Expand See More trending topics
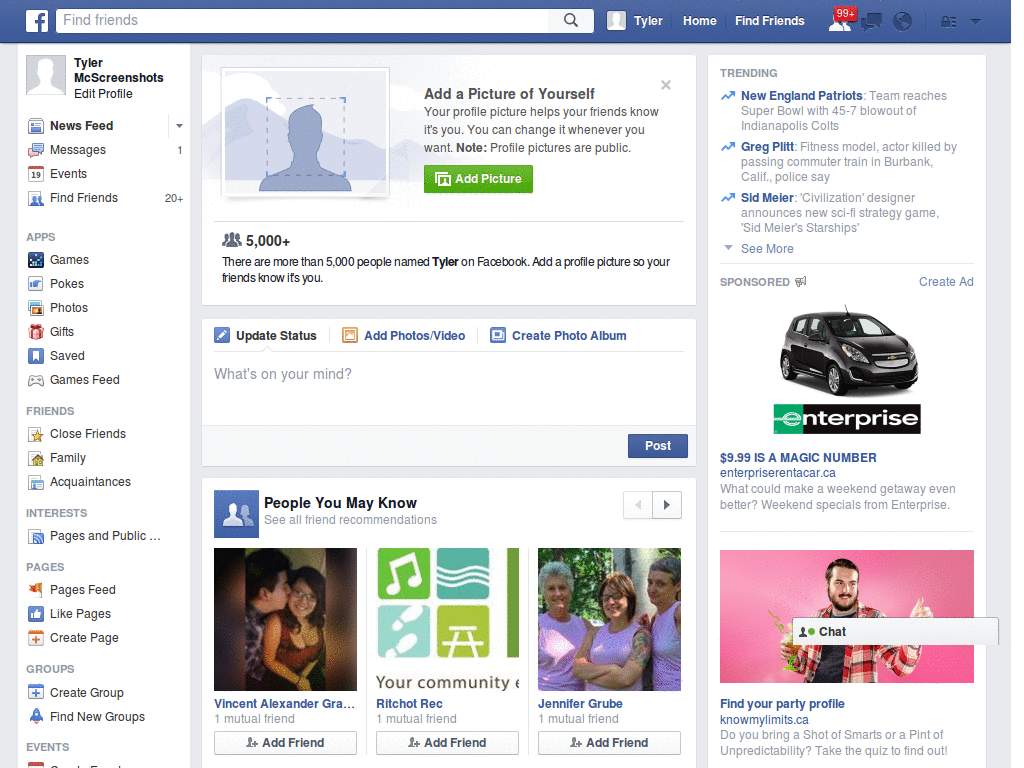Screen dimensions: 1024x768 click(767, 249)
